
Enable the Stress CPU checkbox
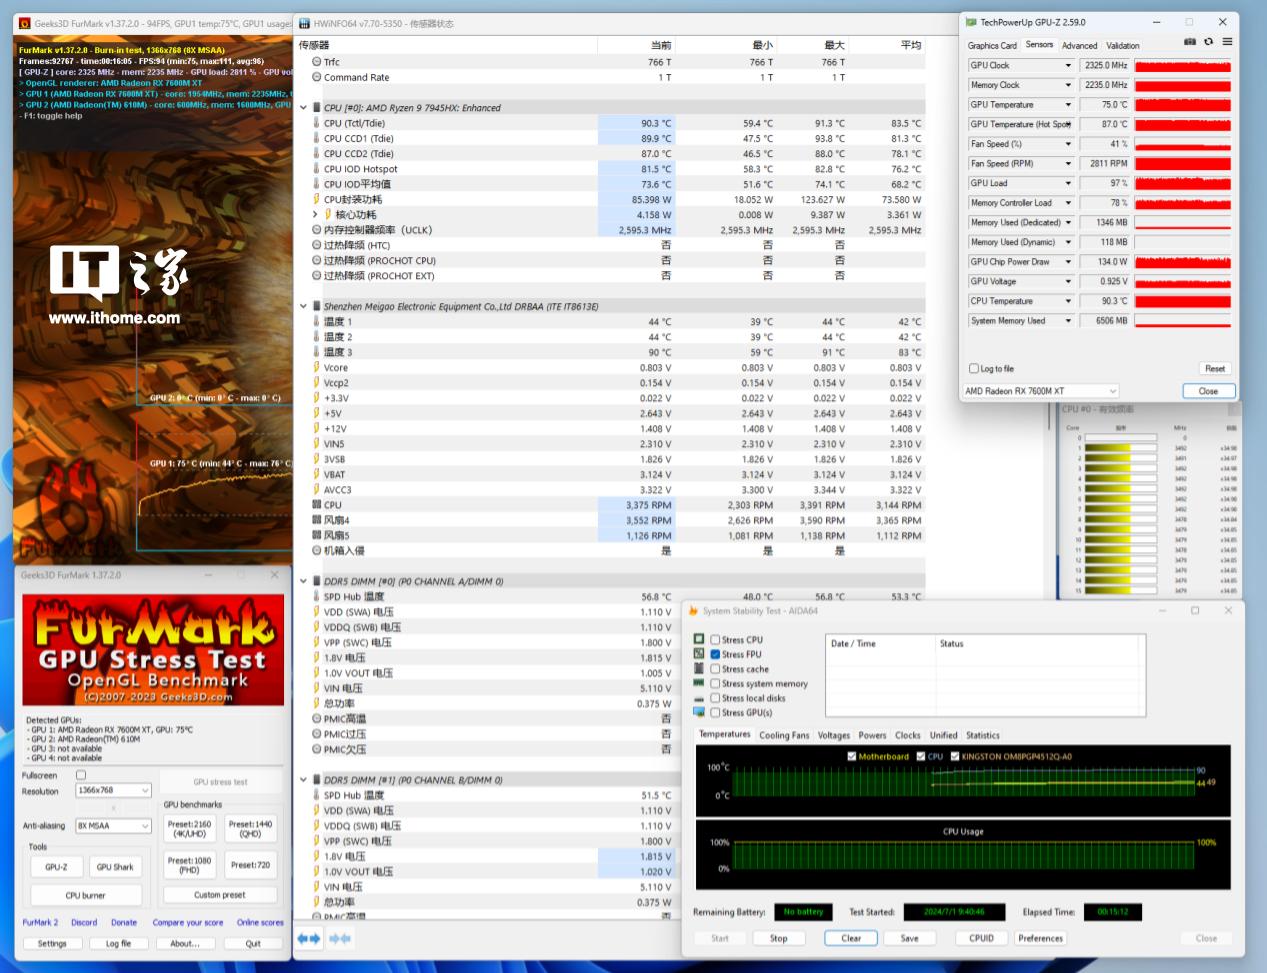click(x=715, y=640)
